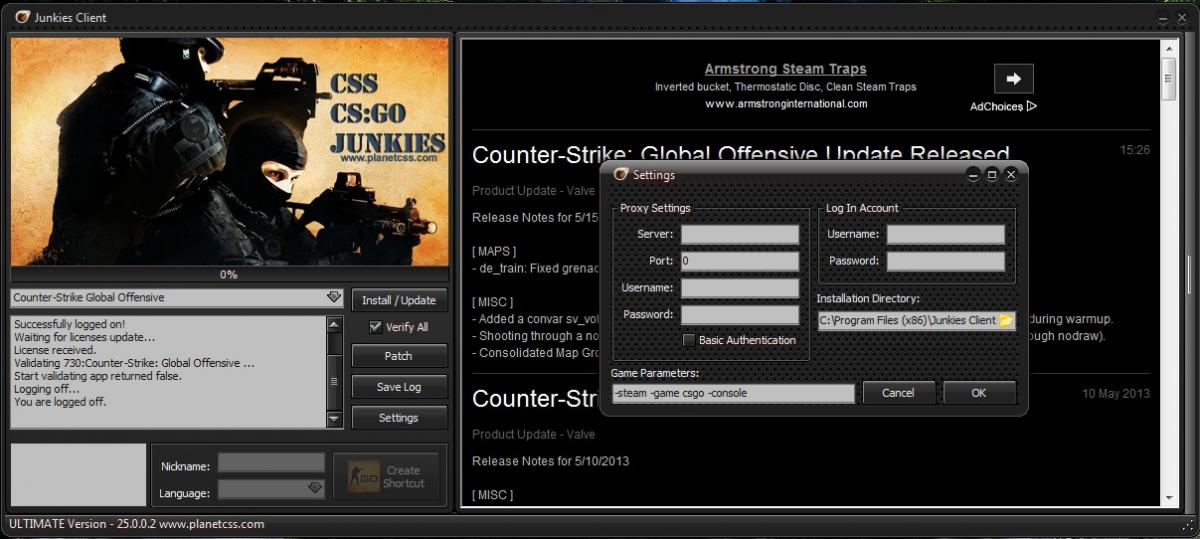1200x539 pixels.
Task: Confirm settings with OK button
Action: coord(979,393)
